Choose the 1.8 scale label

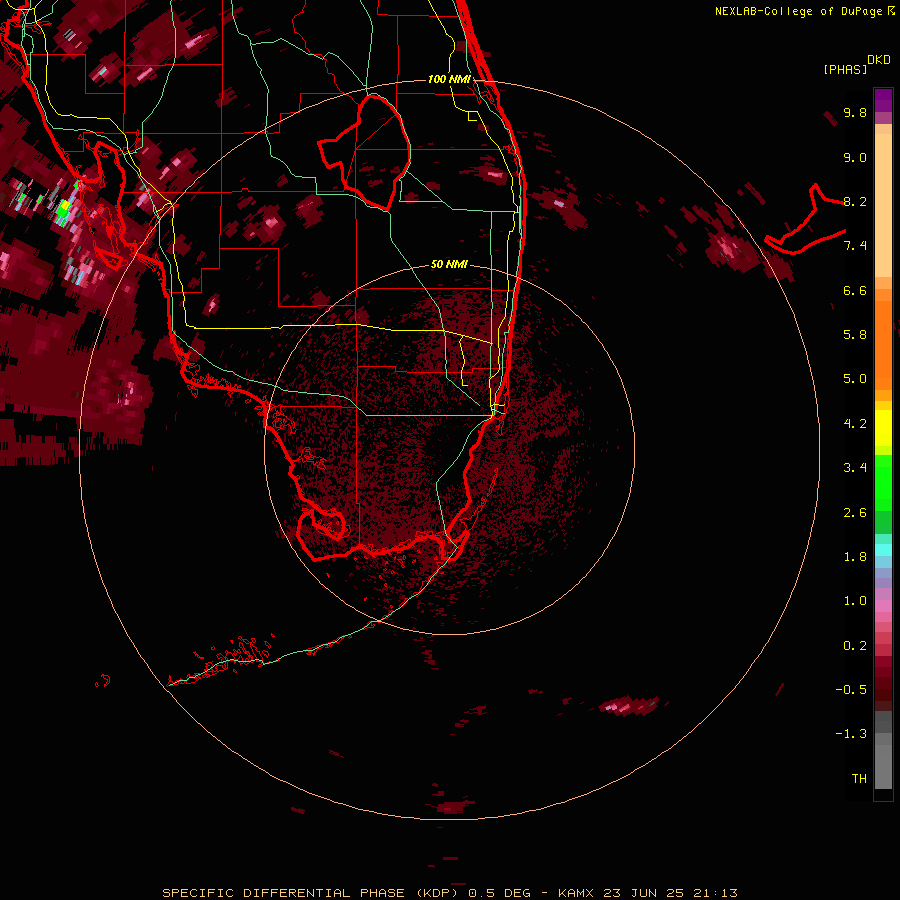point(855,557)
